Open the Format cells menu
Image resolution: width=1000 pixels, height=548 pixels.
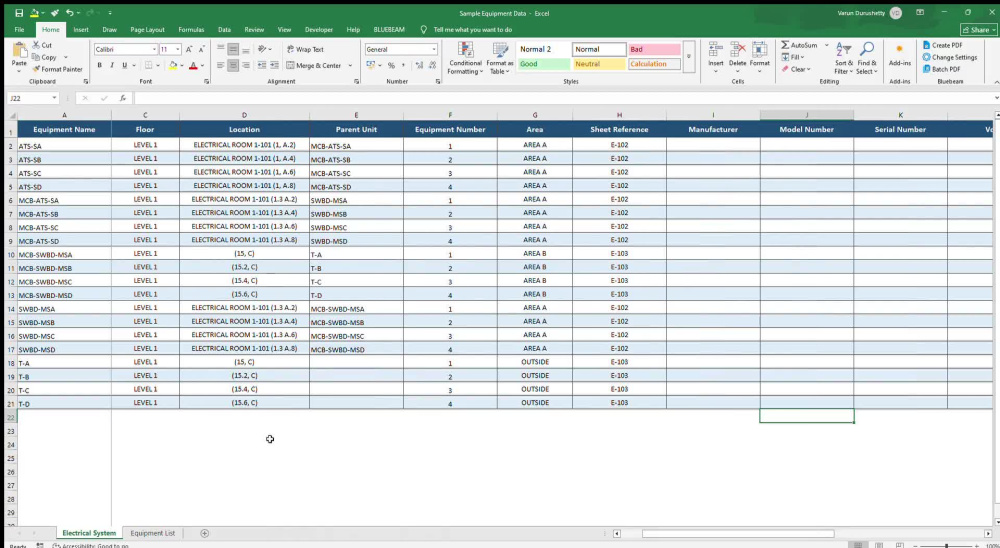760,56
